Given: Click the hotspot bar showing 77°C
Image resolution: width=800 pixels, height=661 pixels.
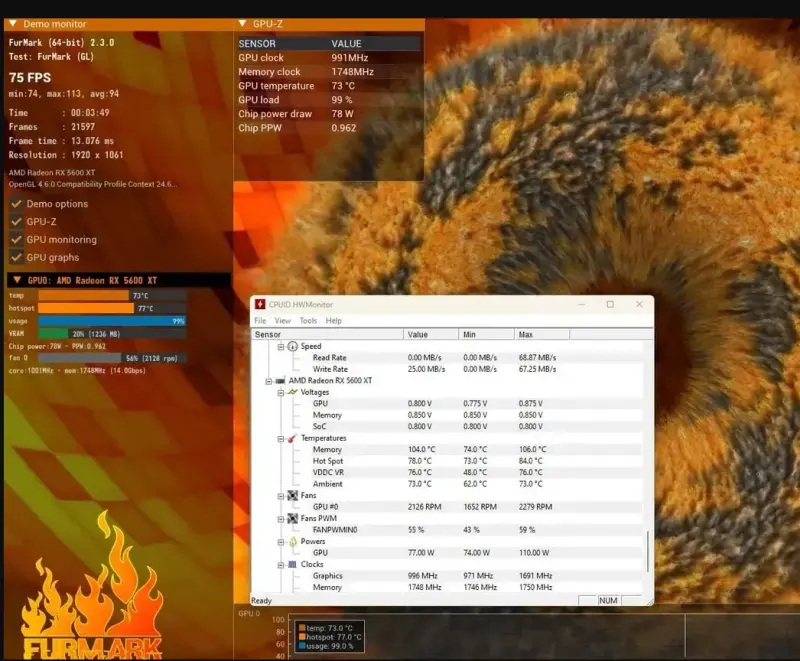Looking at the screenshot, I should 86,308.
